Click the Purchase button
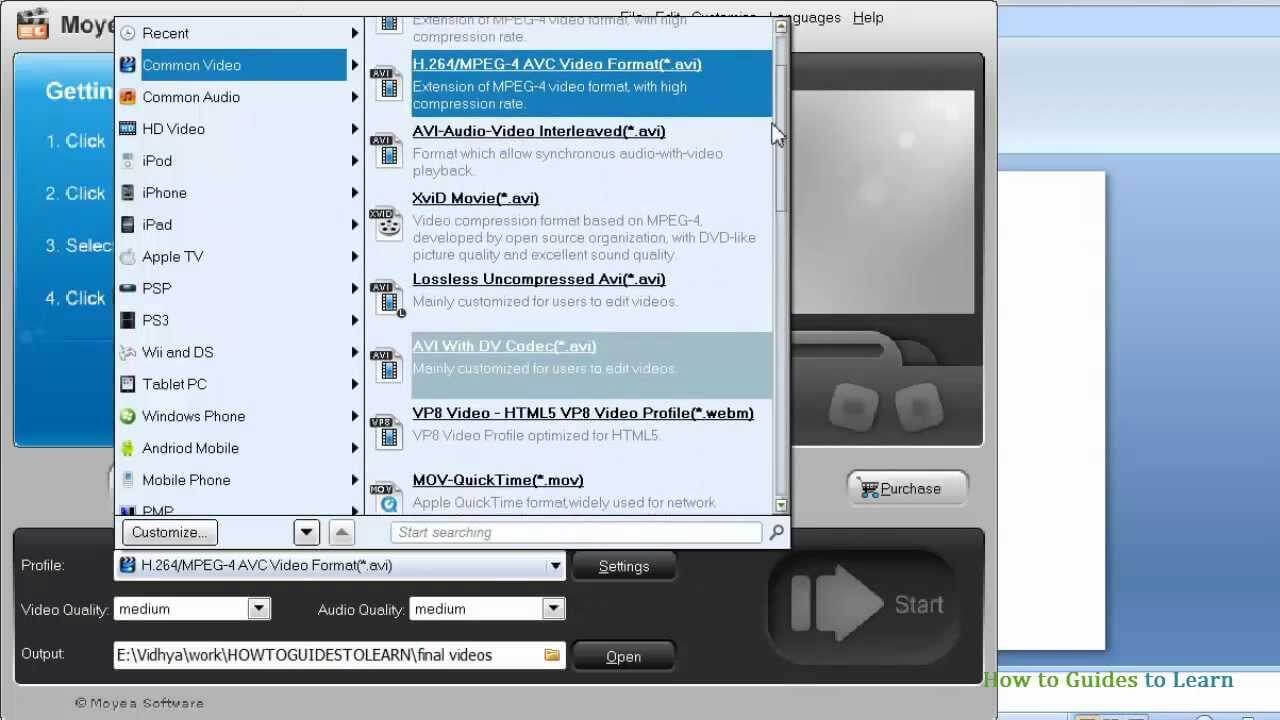This screenshot has height=720, width=1280. pyautogui.click(x=908, y=489)
